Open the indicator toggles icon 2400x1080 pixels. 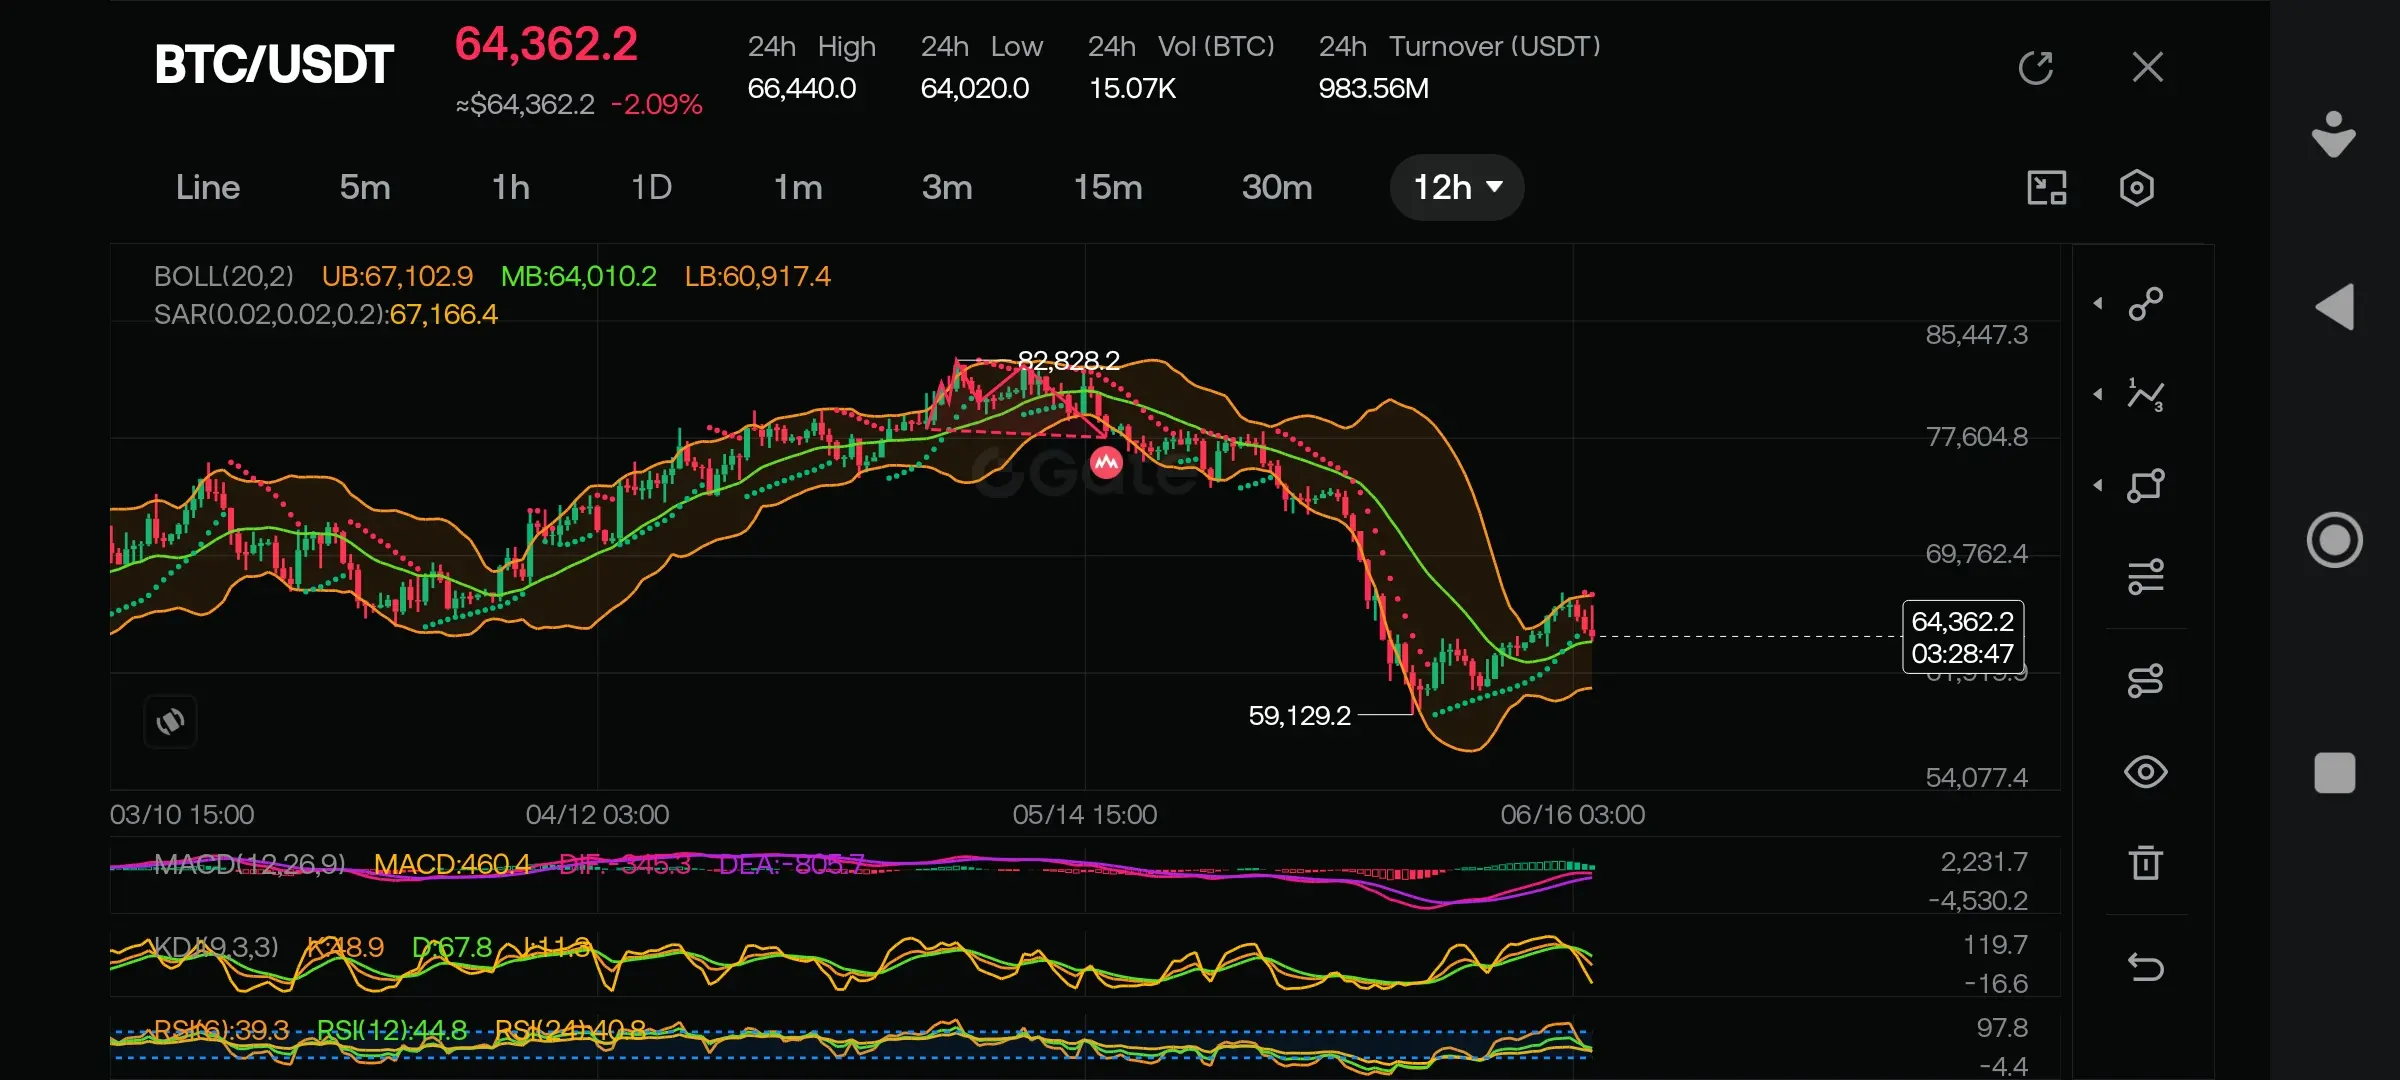coord(2146,681)
